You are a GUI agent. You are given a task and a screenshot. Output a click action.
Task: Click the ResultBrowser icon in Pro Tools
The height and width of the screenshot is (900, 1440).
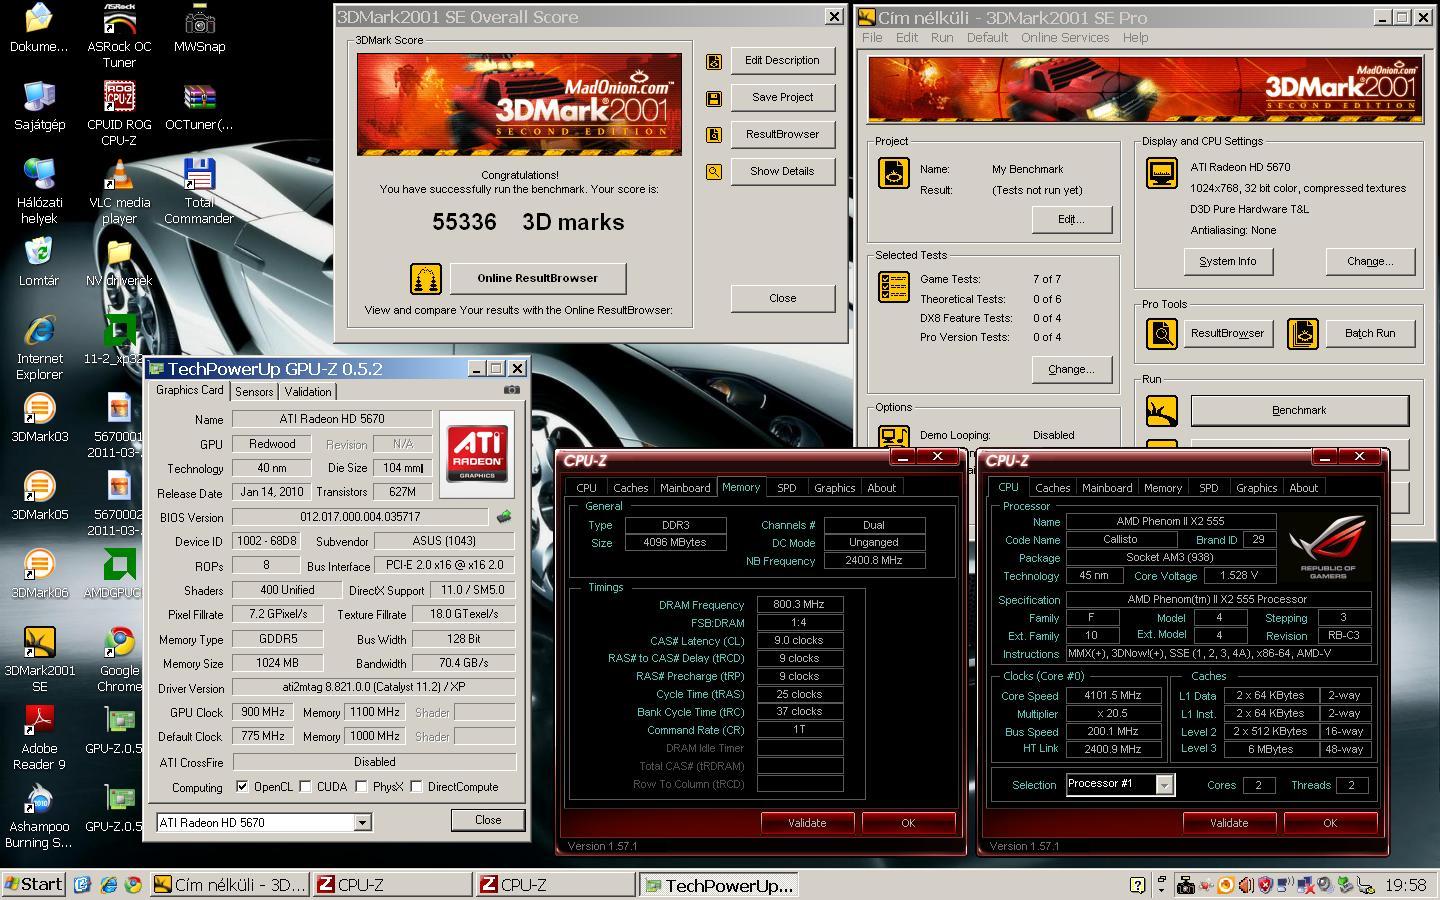click(x=1161, y=333)
